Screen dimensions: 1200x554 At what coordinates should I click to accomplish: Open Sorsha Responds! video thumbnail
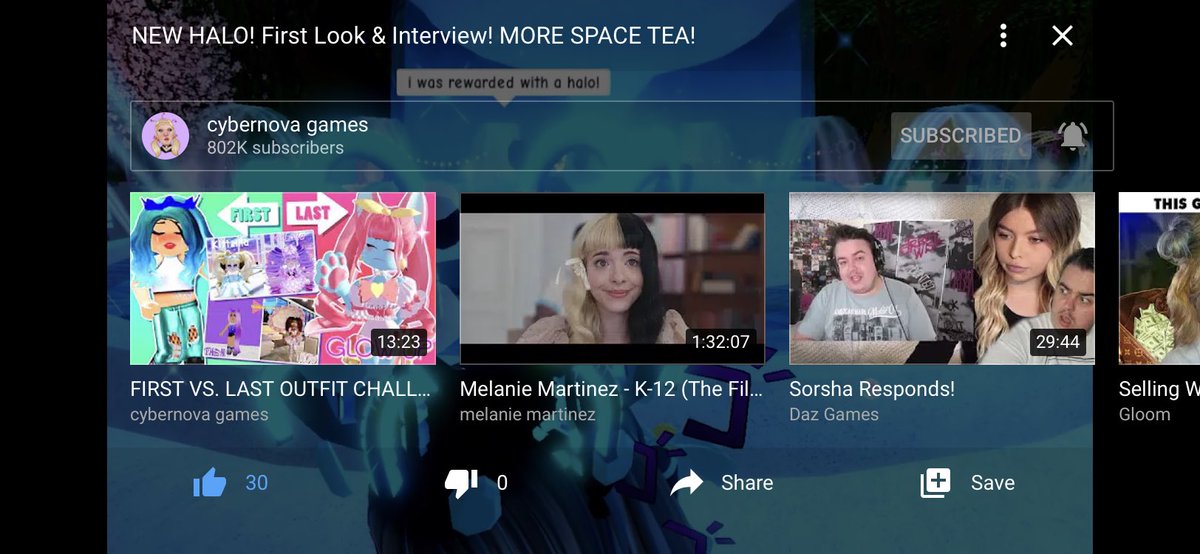click(x=942, y=278)
